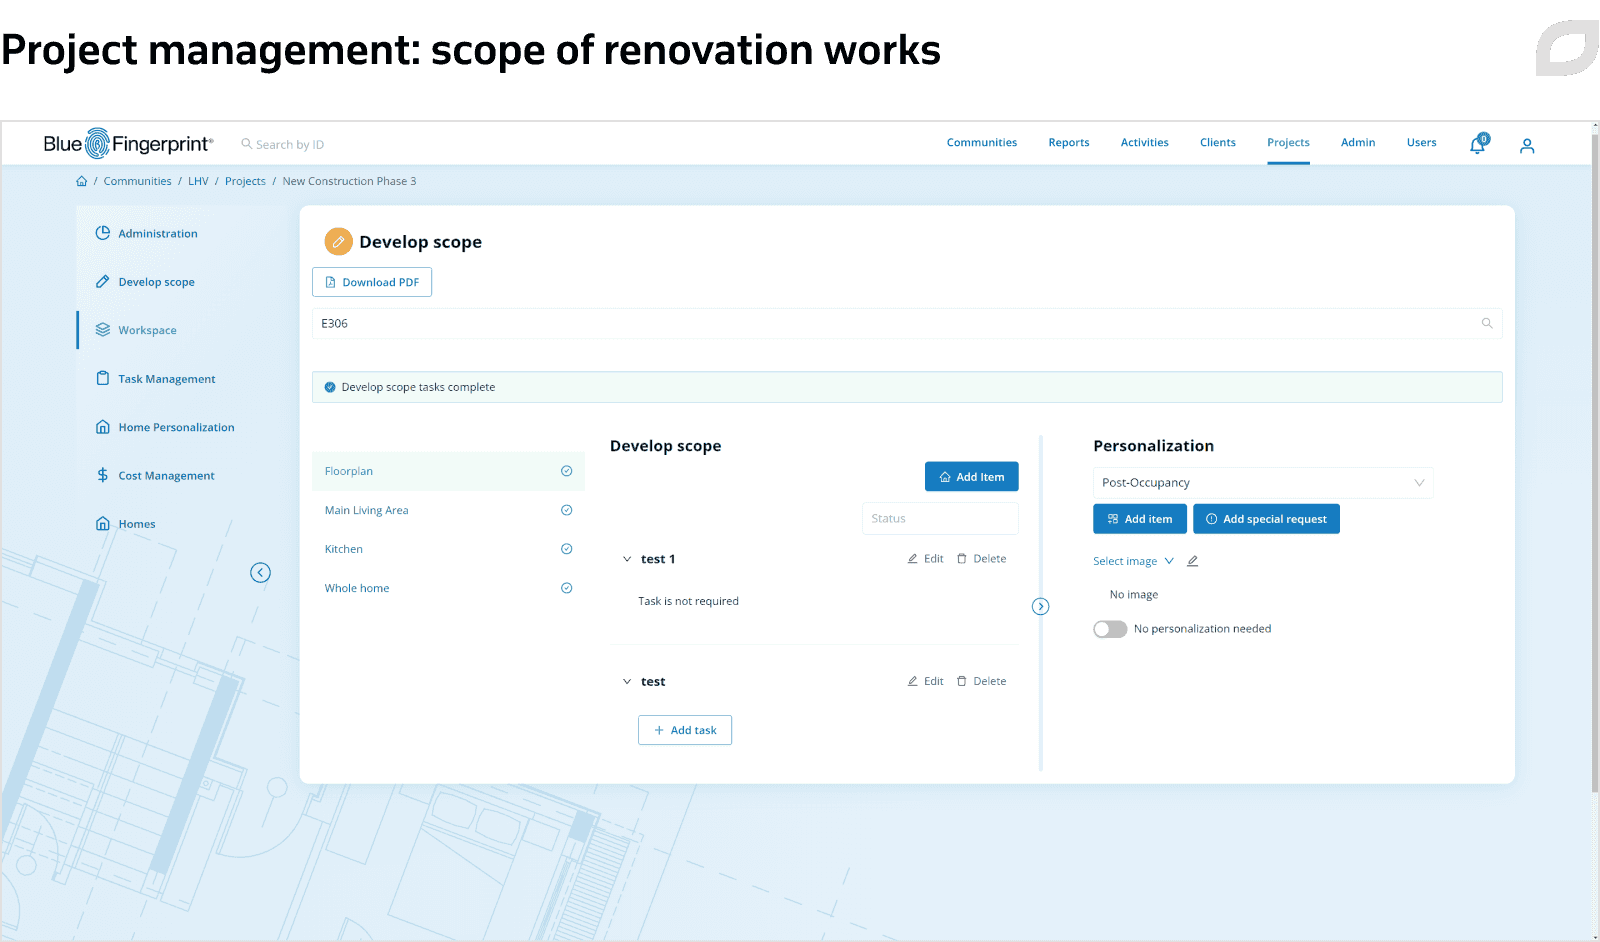
Task: Click Add item in Personalization
Action: point(1140,519)
